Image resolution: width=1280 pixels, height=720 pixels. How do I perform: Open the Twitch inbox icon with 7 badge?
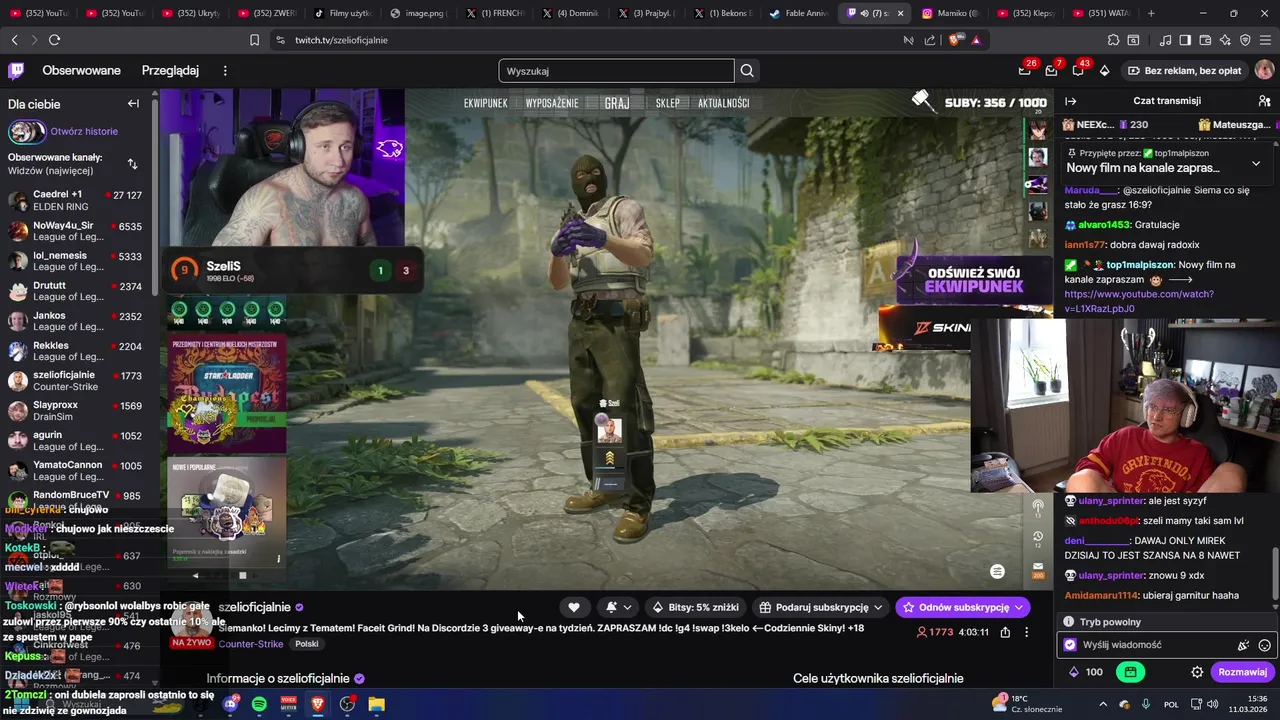click(1051, 70)
